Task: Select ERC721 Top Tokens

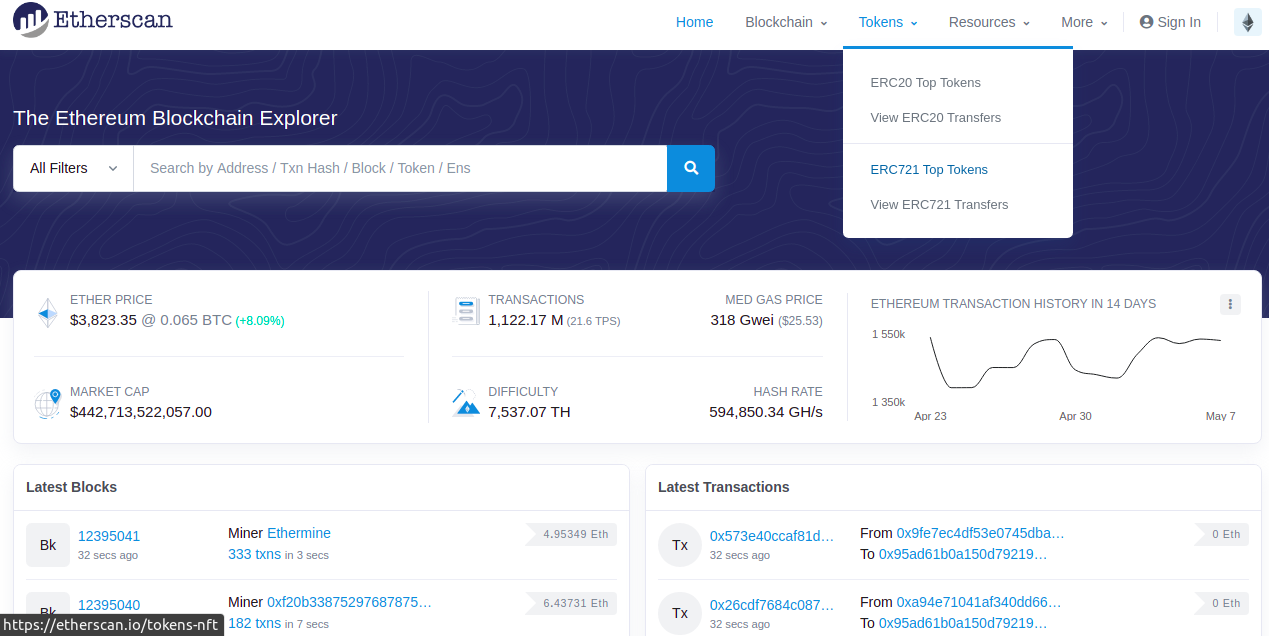Action: pos(929,170)
